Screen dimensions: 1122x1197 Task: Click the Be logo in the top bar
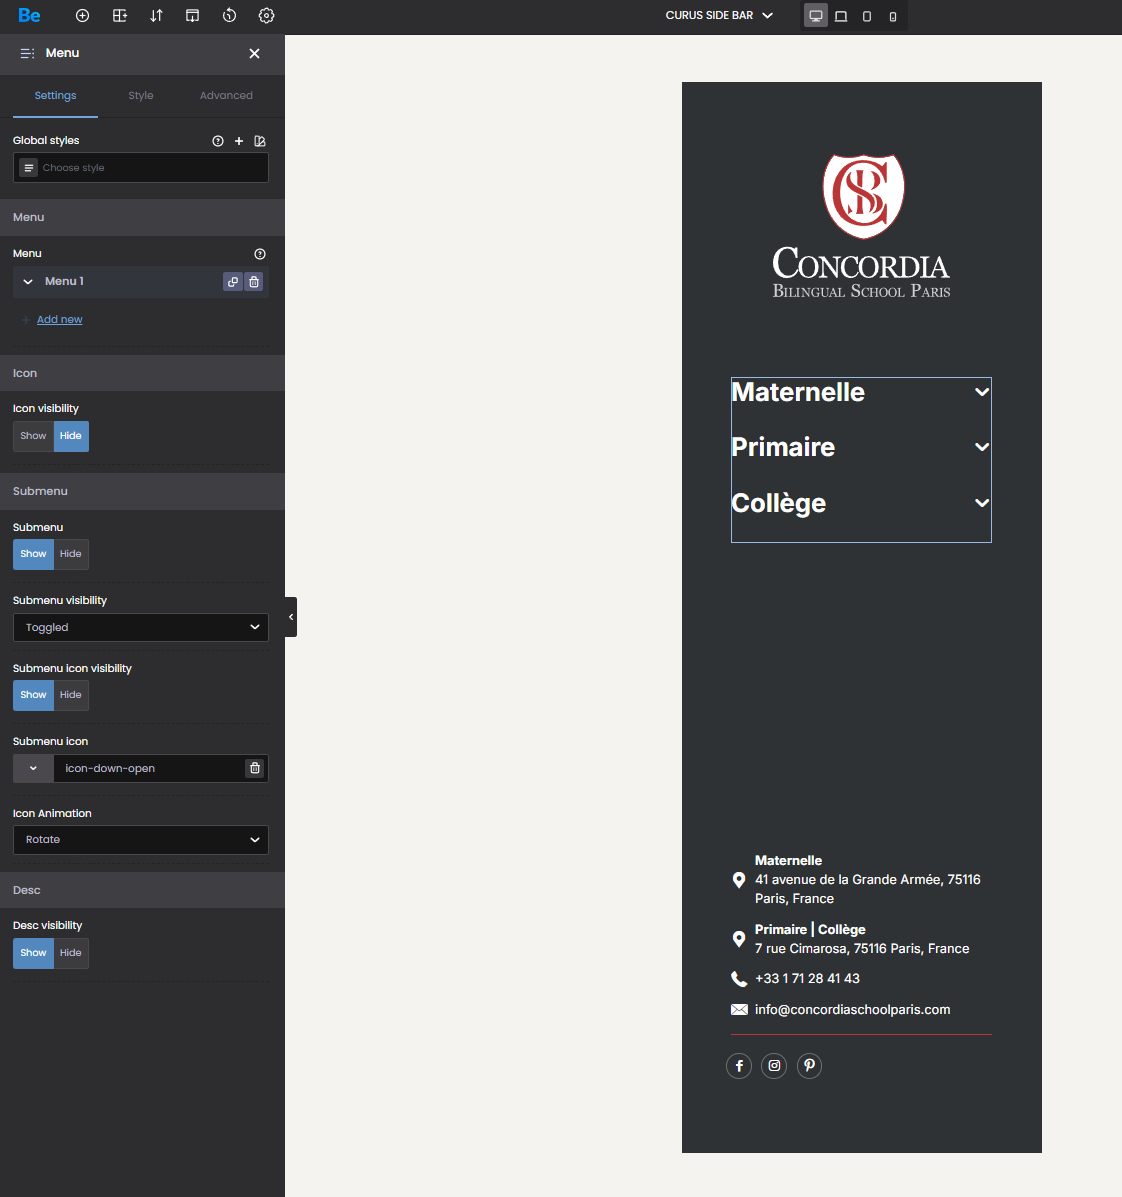(x=29, y=15)
